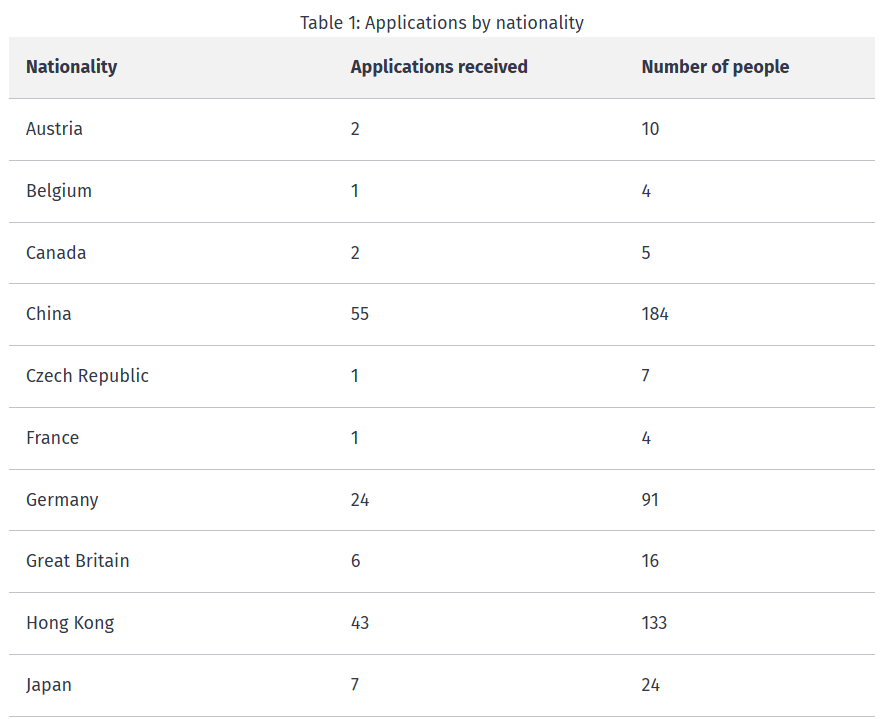This screenshot has height=719, width=885.
Task: Select the France nationality cell
Action: tap(52, 438)
